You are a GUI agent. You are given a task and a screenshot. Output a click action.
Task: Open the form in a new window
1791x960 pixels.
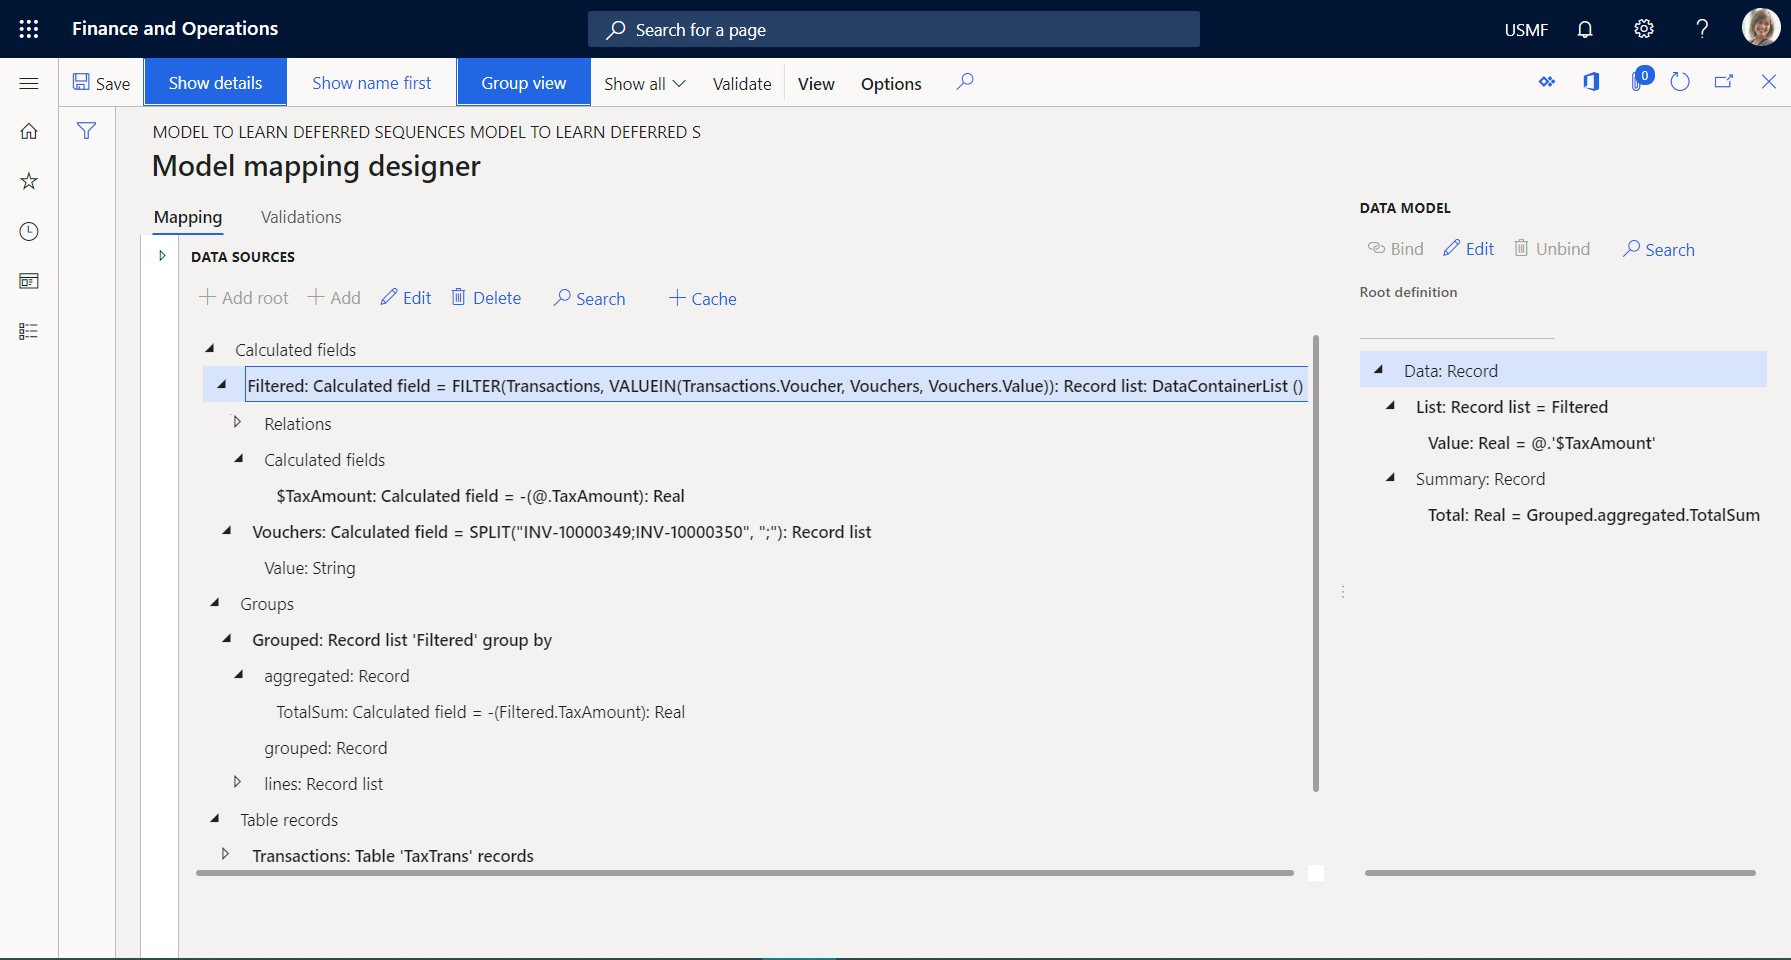[x=1724, y=82]
